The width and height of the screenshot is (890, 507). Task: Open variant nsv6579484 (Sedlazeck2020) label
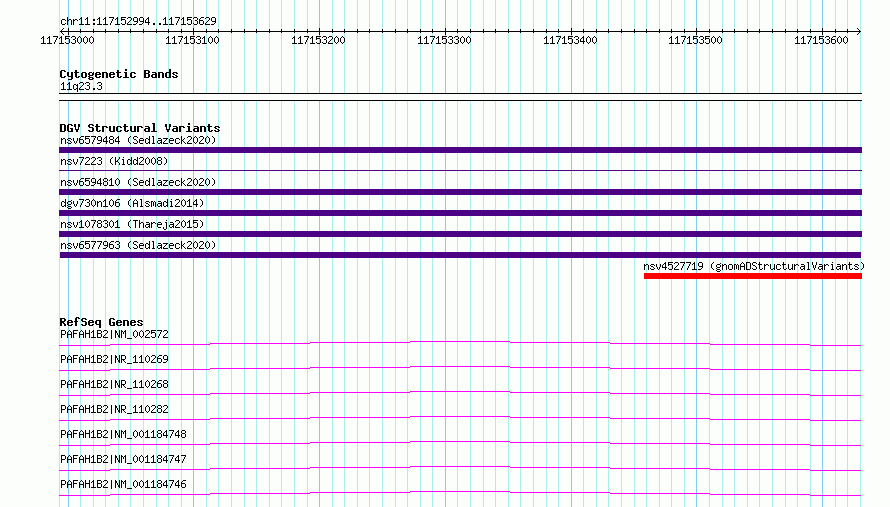coord(138,140)
